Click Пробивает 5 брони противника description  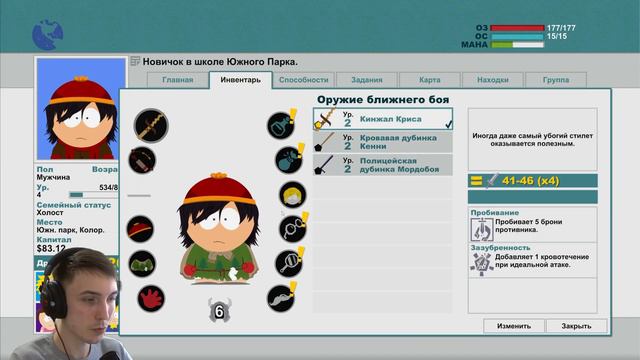point(529,226)
